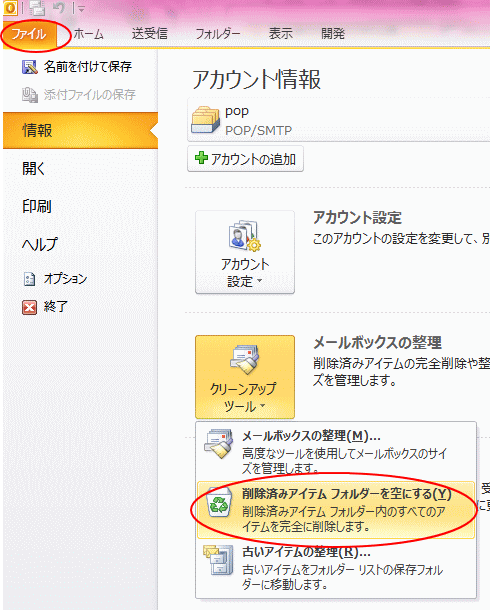This screenshot has height=610, width=490.
Task: Switch to the 送受信 ribbon tab
Action: [150, 34]
